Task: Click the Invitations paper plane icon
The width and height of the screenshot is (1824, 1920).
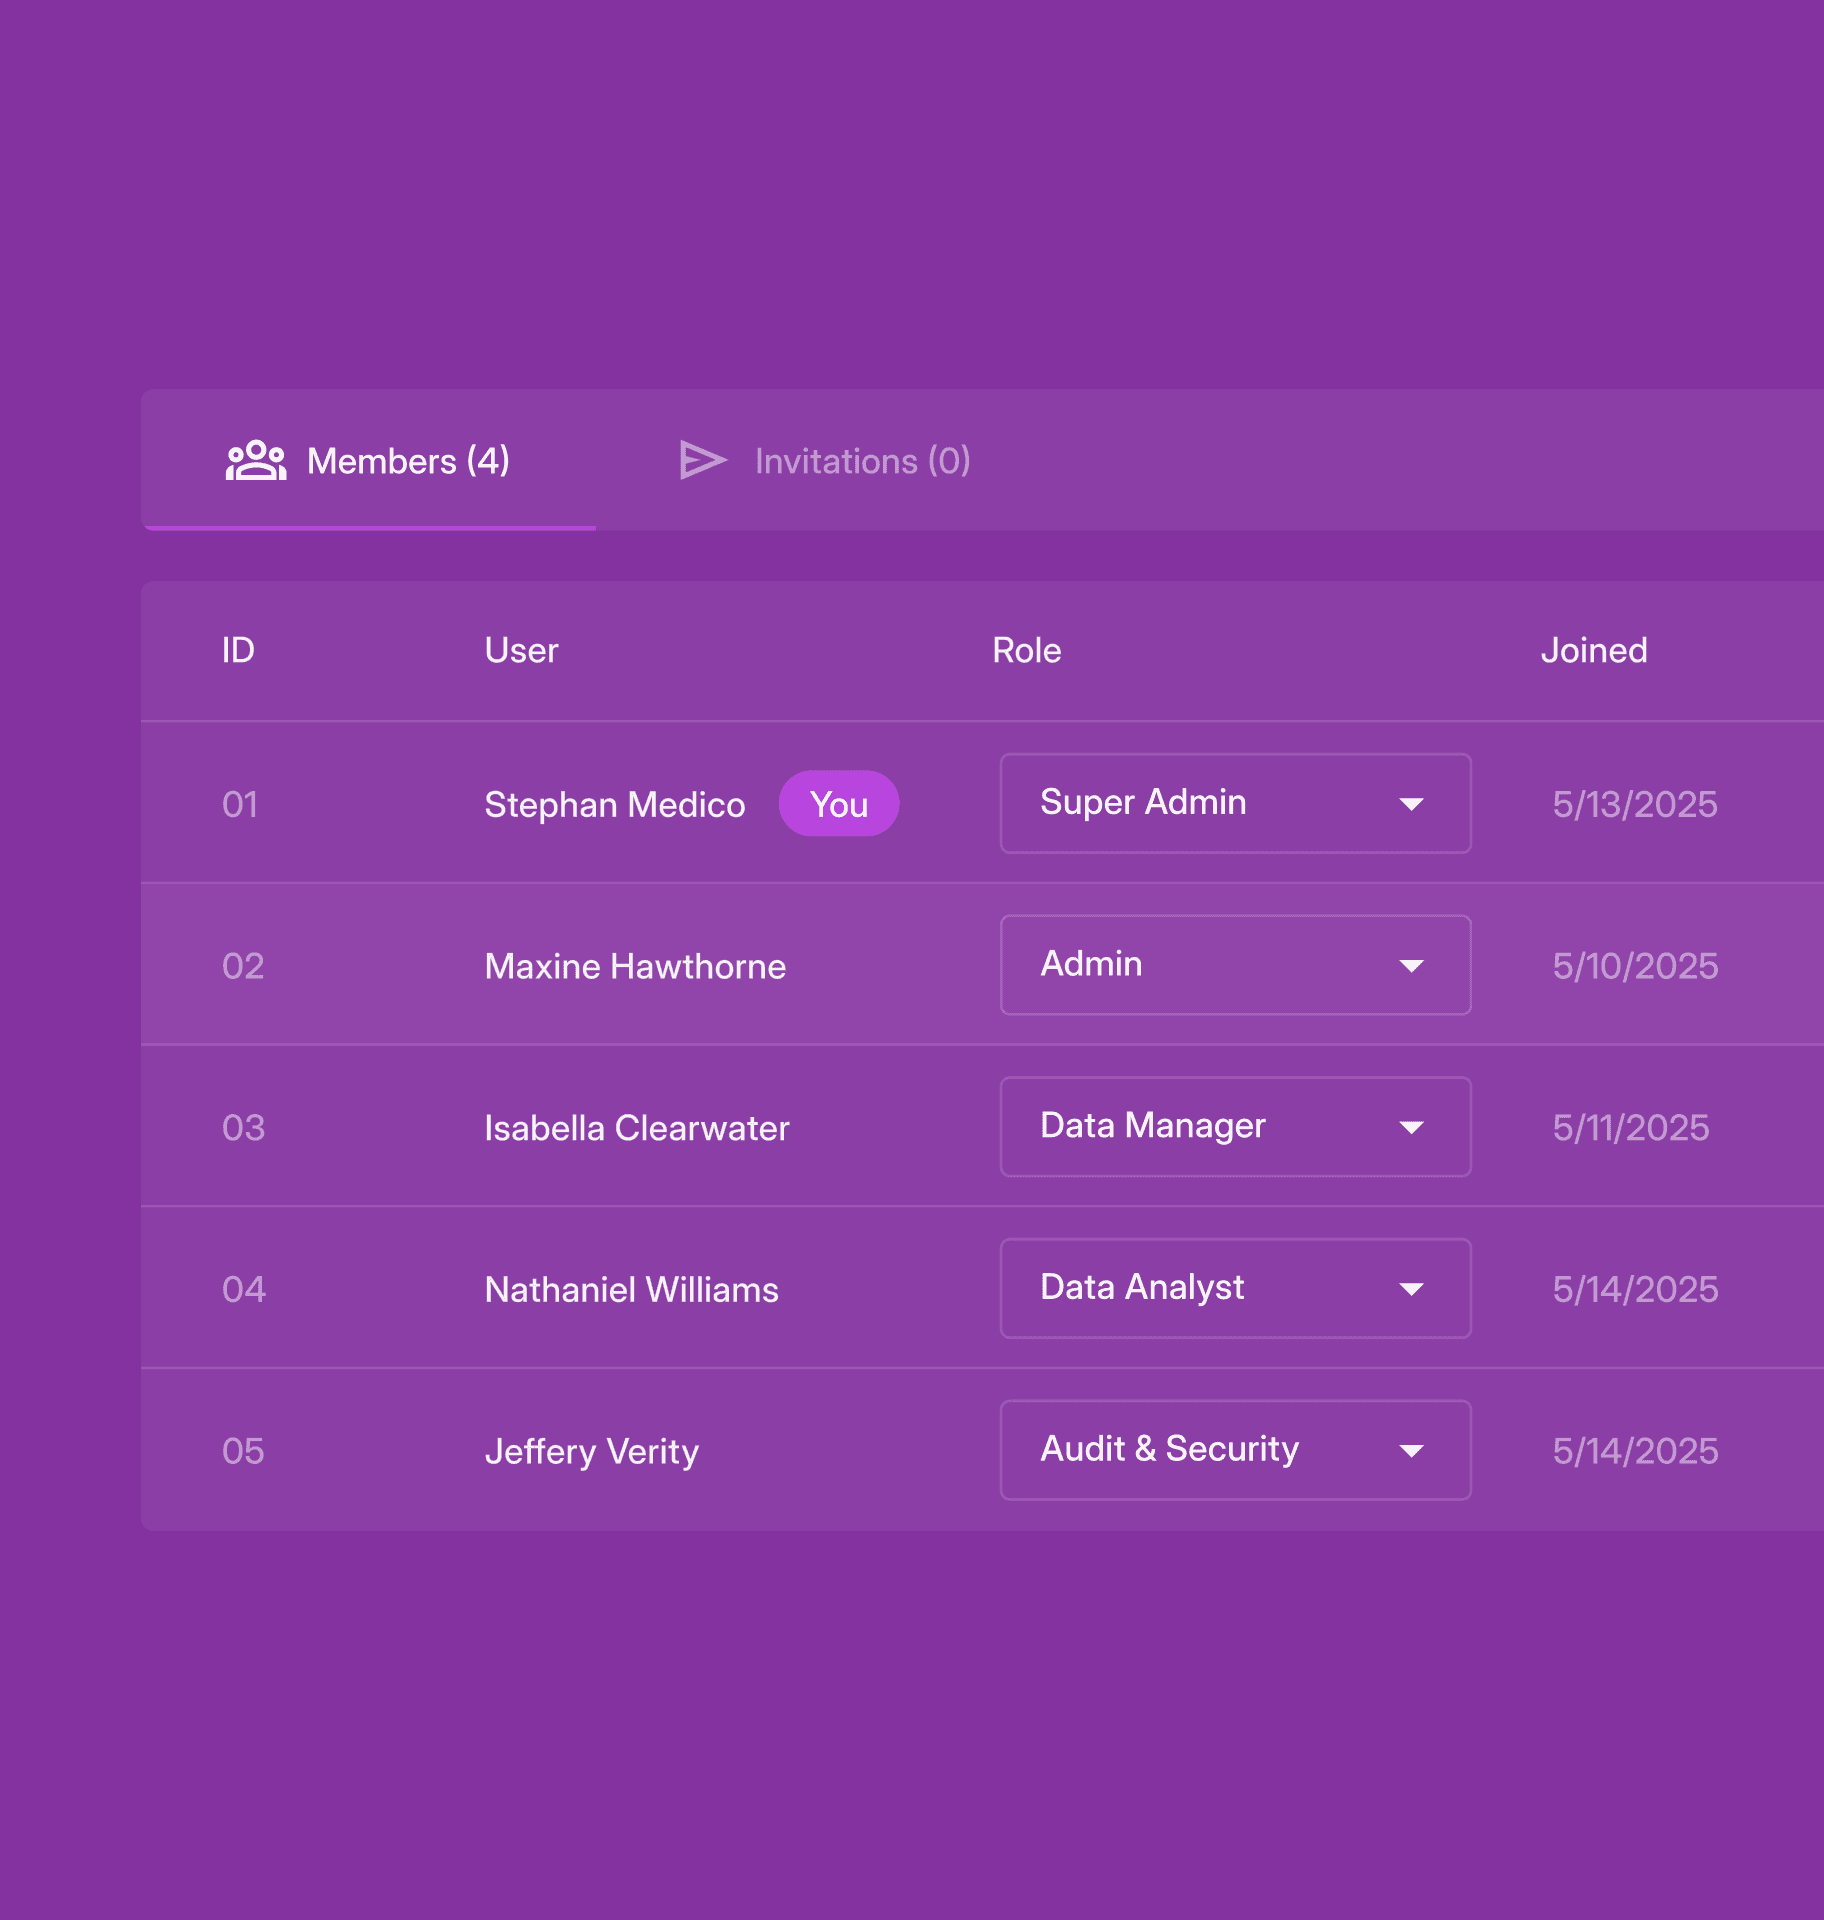Action: tap(703, 461)
